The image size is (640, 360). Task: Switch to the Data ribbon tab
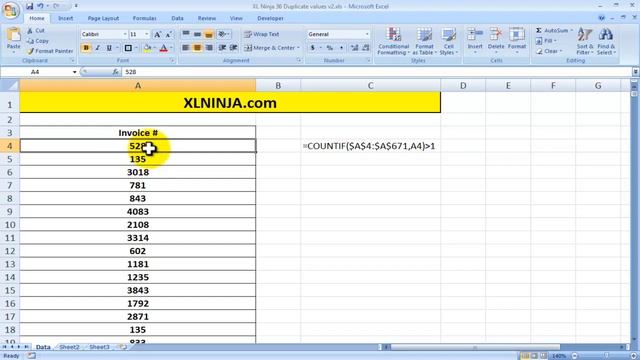pyautogui.click(x=178, y=18)
